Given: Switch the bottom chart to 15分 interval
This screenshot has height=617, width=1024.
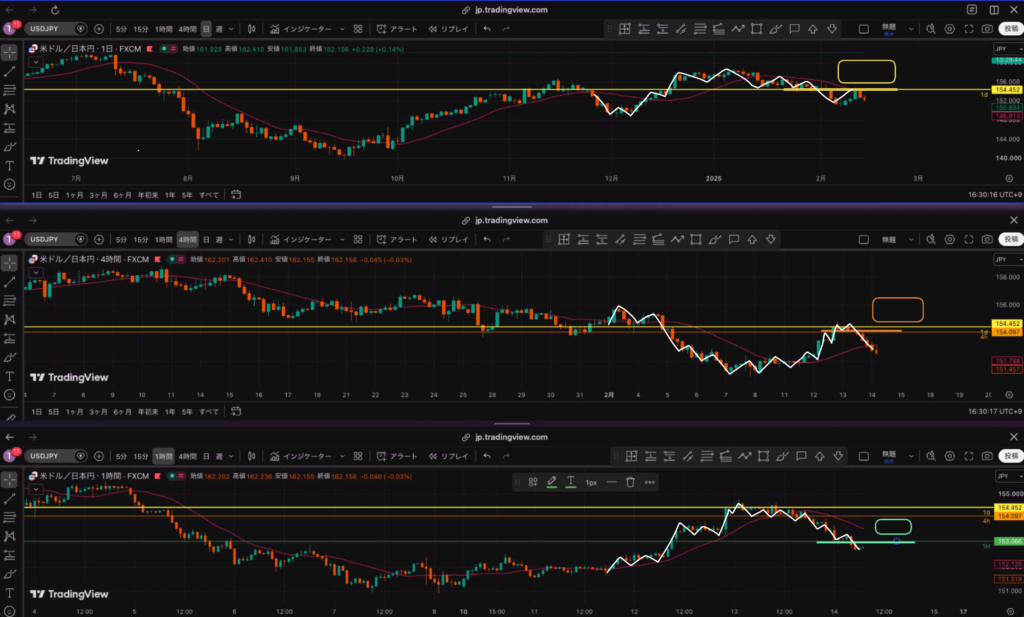Looking at the screenshot, I should tap(140, 456).
